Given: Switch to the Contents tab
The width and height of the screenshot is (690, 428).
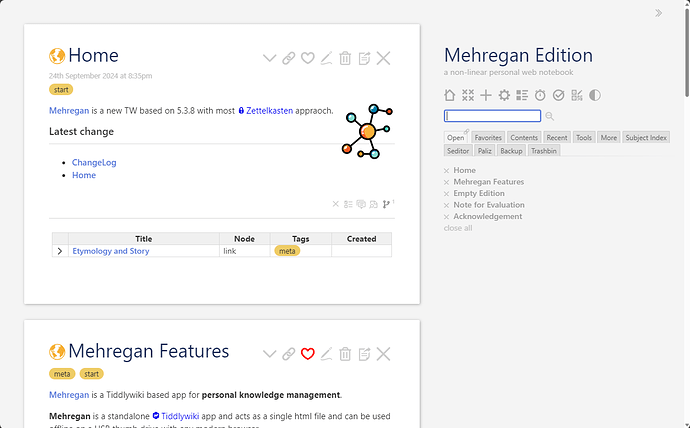Looking at the screenshot, I should coord(524,138).
